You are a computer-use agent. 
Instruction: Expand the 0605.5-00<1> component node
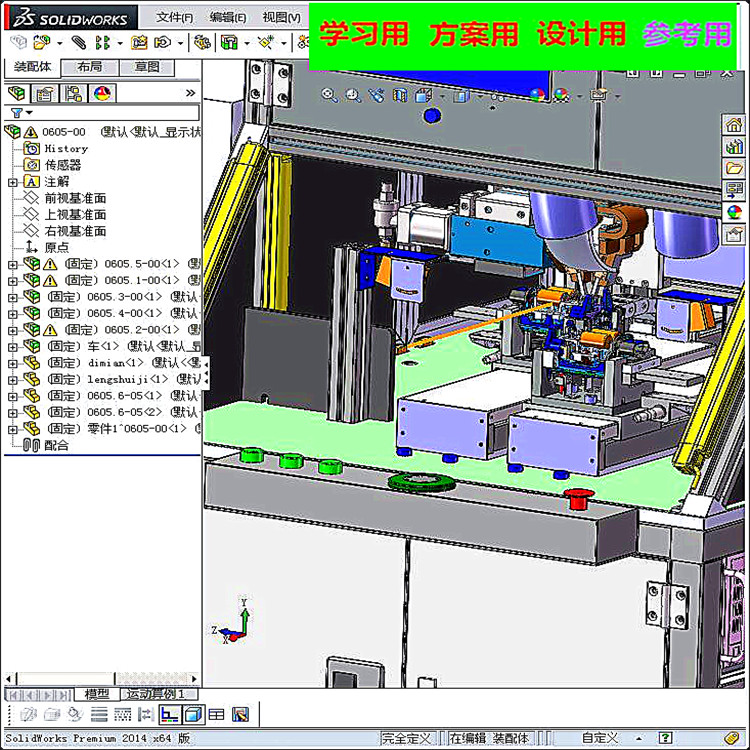click(12, 265)
